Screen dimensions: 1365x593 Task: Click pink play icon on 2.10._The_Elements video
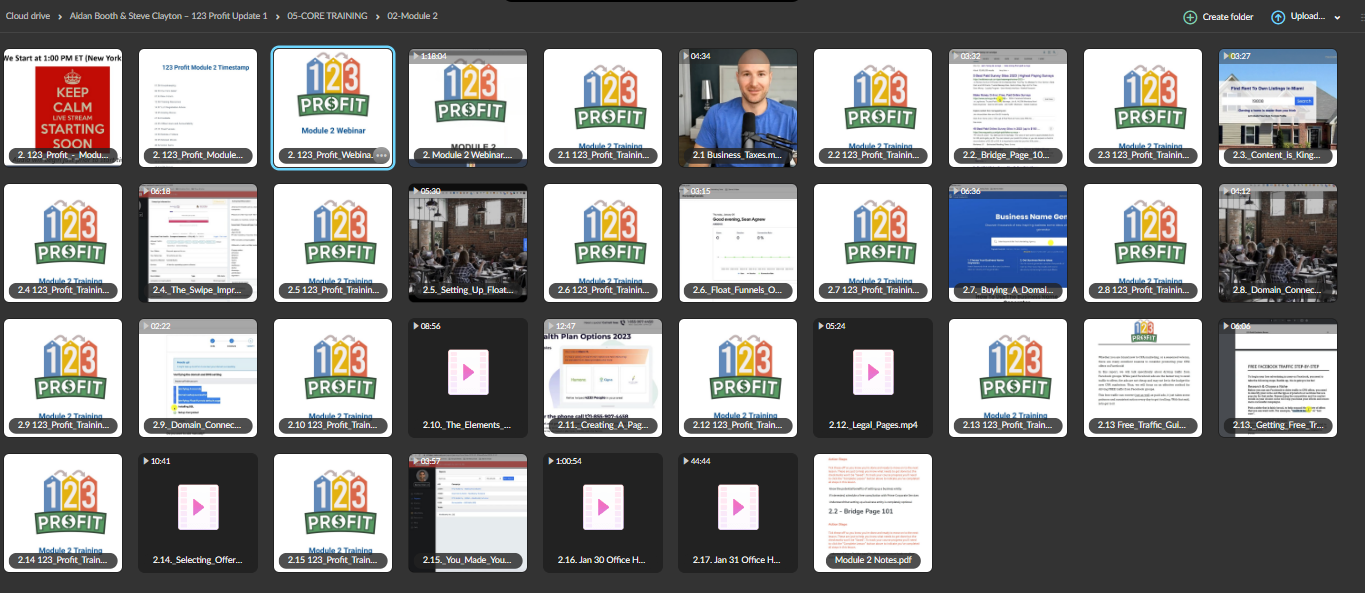click(468, 372)
